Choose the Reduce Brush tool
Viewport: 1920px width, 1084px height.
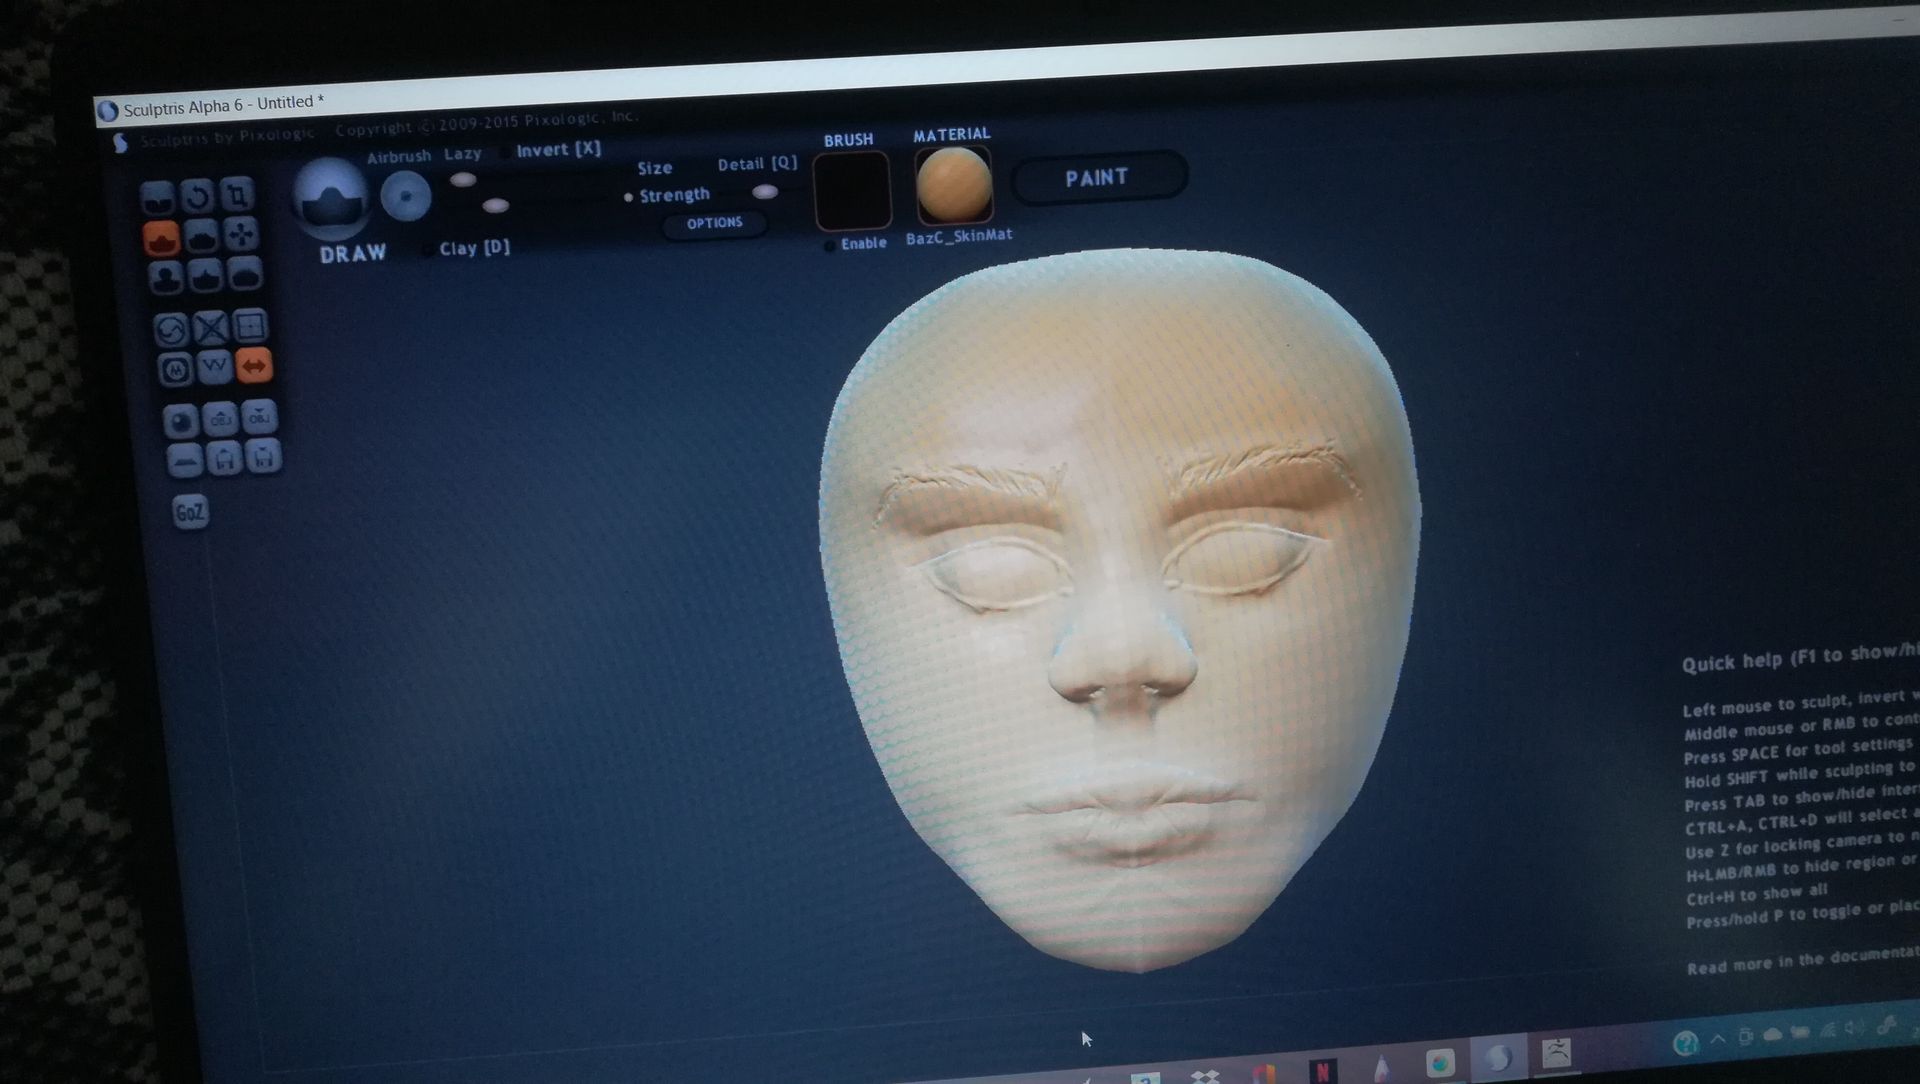tap(171, 329)
